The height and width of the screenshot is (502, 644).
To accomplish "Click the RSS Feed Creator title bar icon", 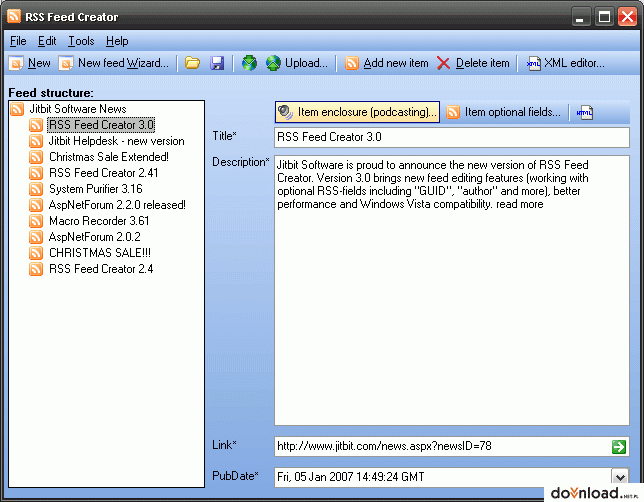I will [14, 16].
